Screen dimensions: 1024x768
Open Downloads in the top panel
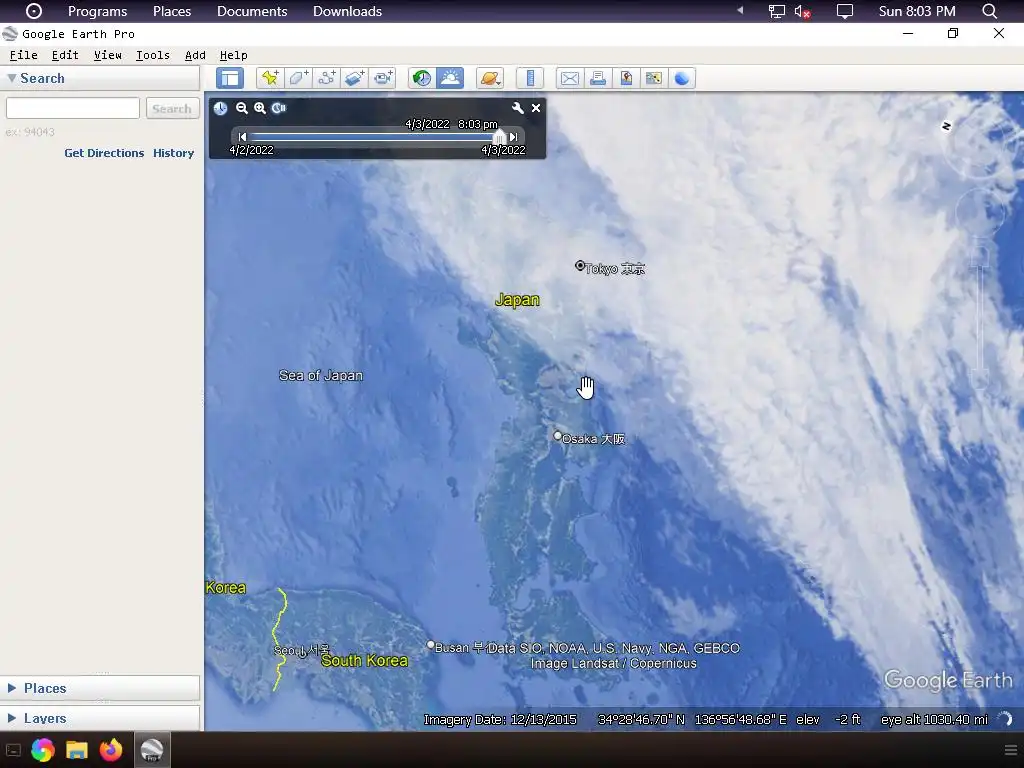tap(347, 11)
